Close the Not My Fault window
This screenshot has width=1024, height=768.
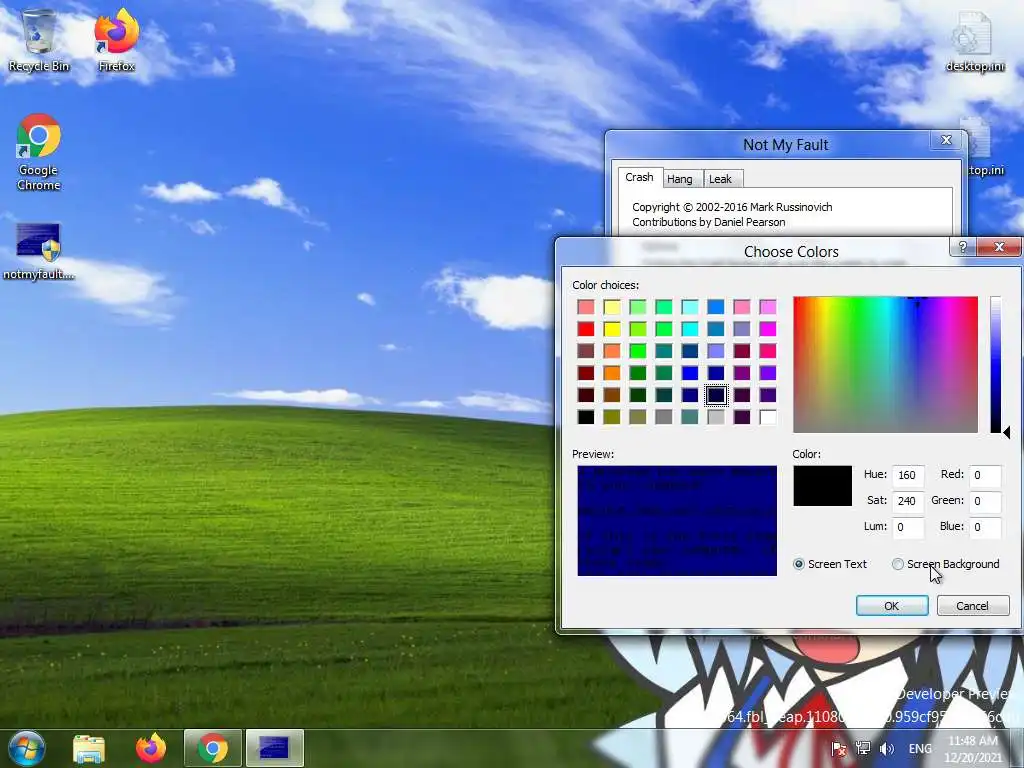pyautogui.click(x=946, y=140)
